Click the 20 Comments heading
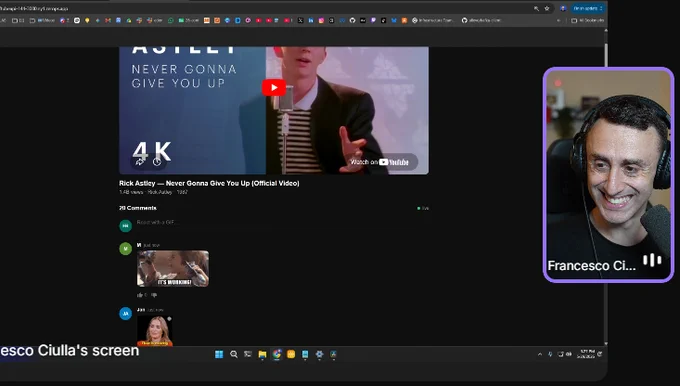This screenshot has height=386, width=680. [x=138, y=208]
